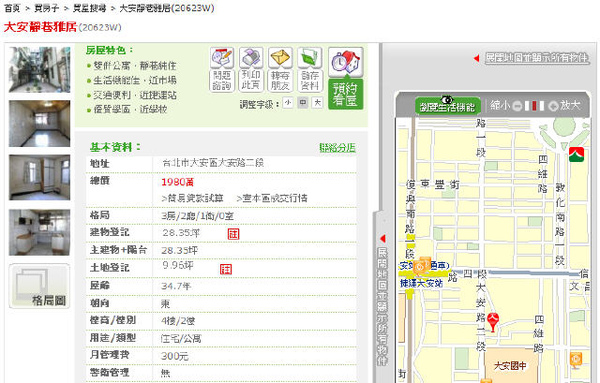The width and height of the screenshot is (600, 383).
Task: Open 房屋貸款試算 mortgage calculator link
Action: [x=192, y=198]
